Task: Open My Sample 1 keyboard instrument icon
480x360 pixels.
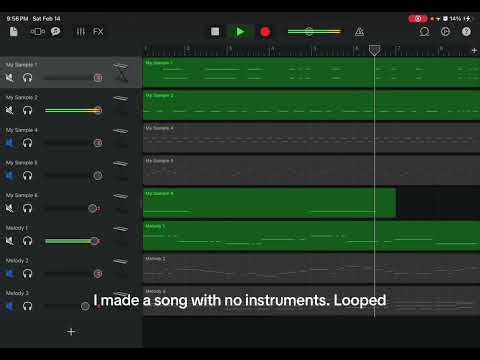Action: (x=120, y=72)
